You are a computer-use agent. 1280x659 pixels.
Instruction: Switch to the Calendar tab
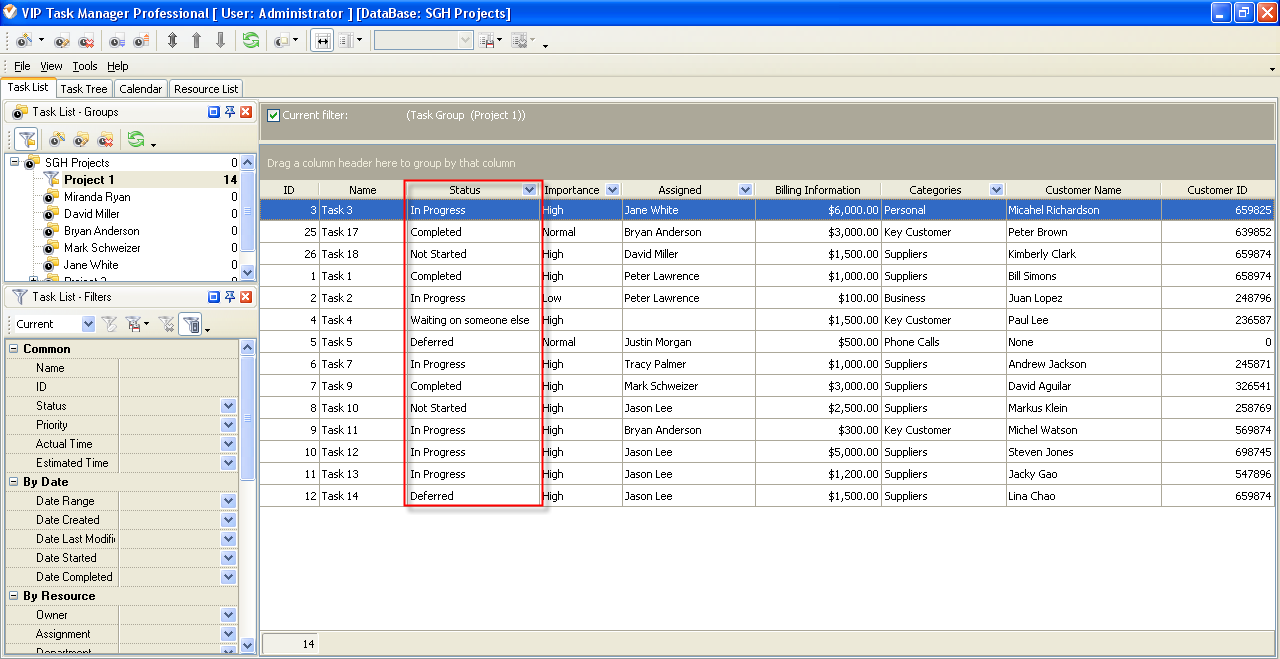coord(140,89)
